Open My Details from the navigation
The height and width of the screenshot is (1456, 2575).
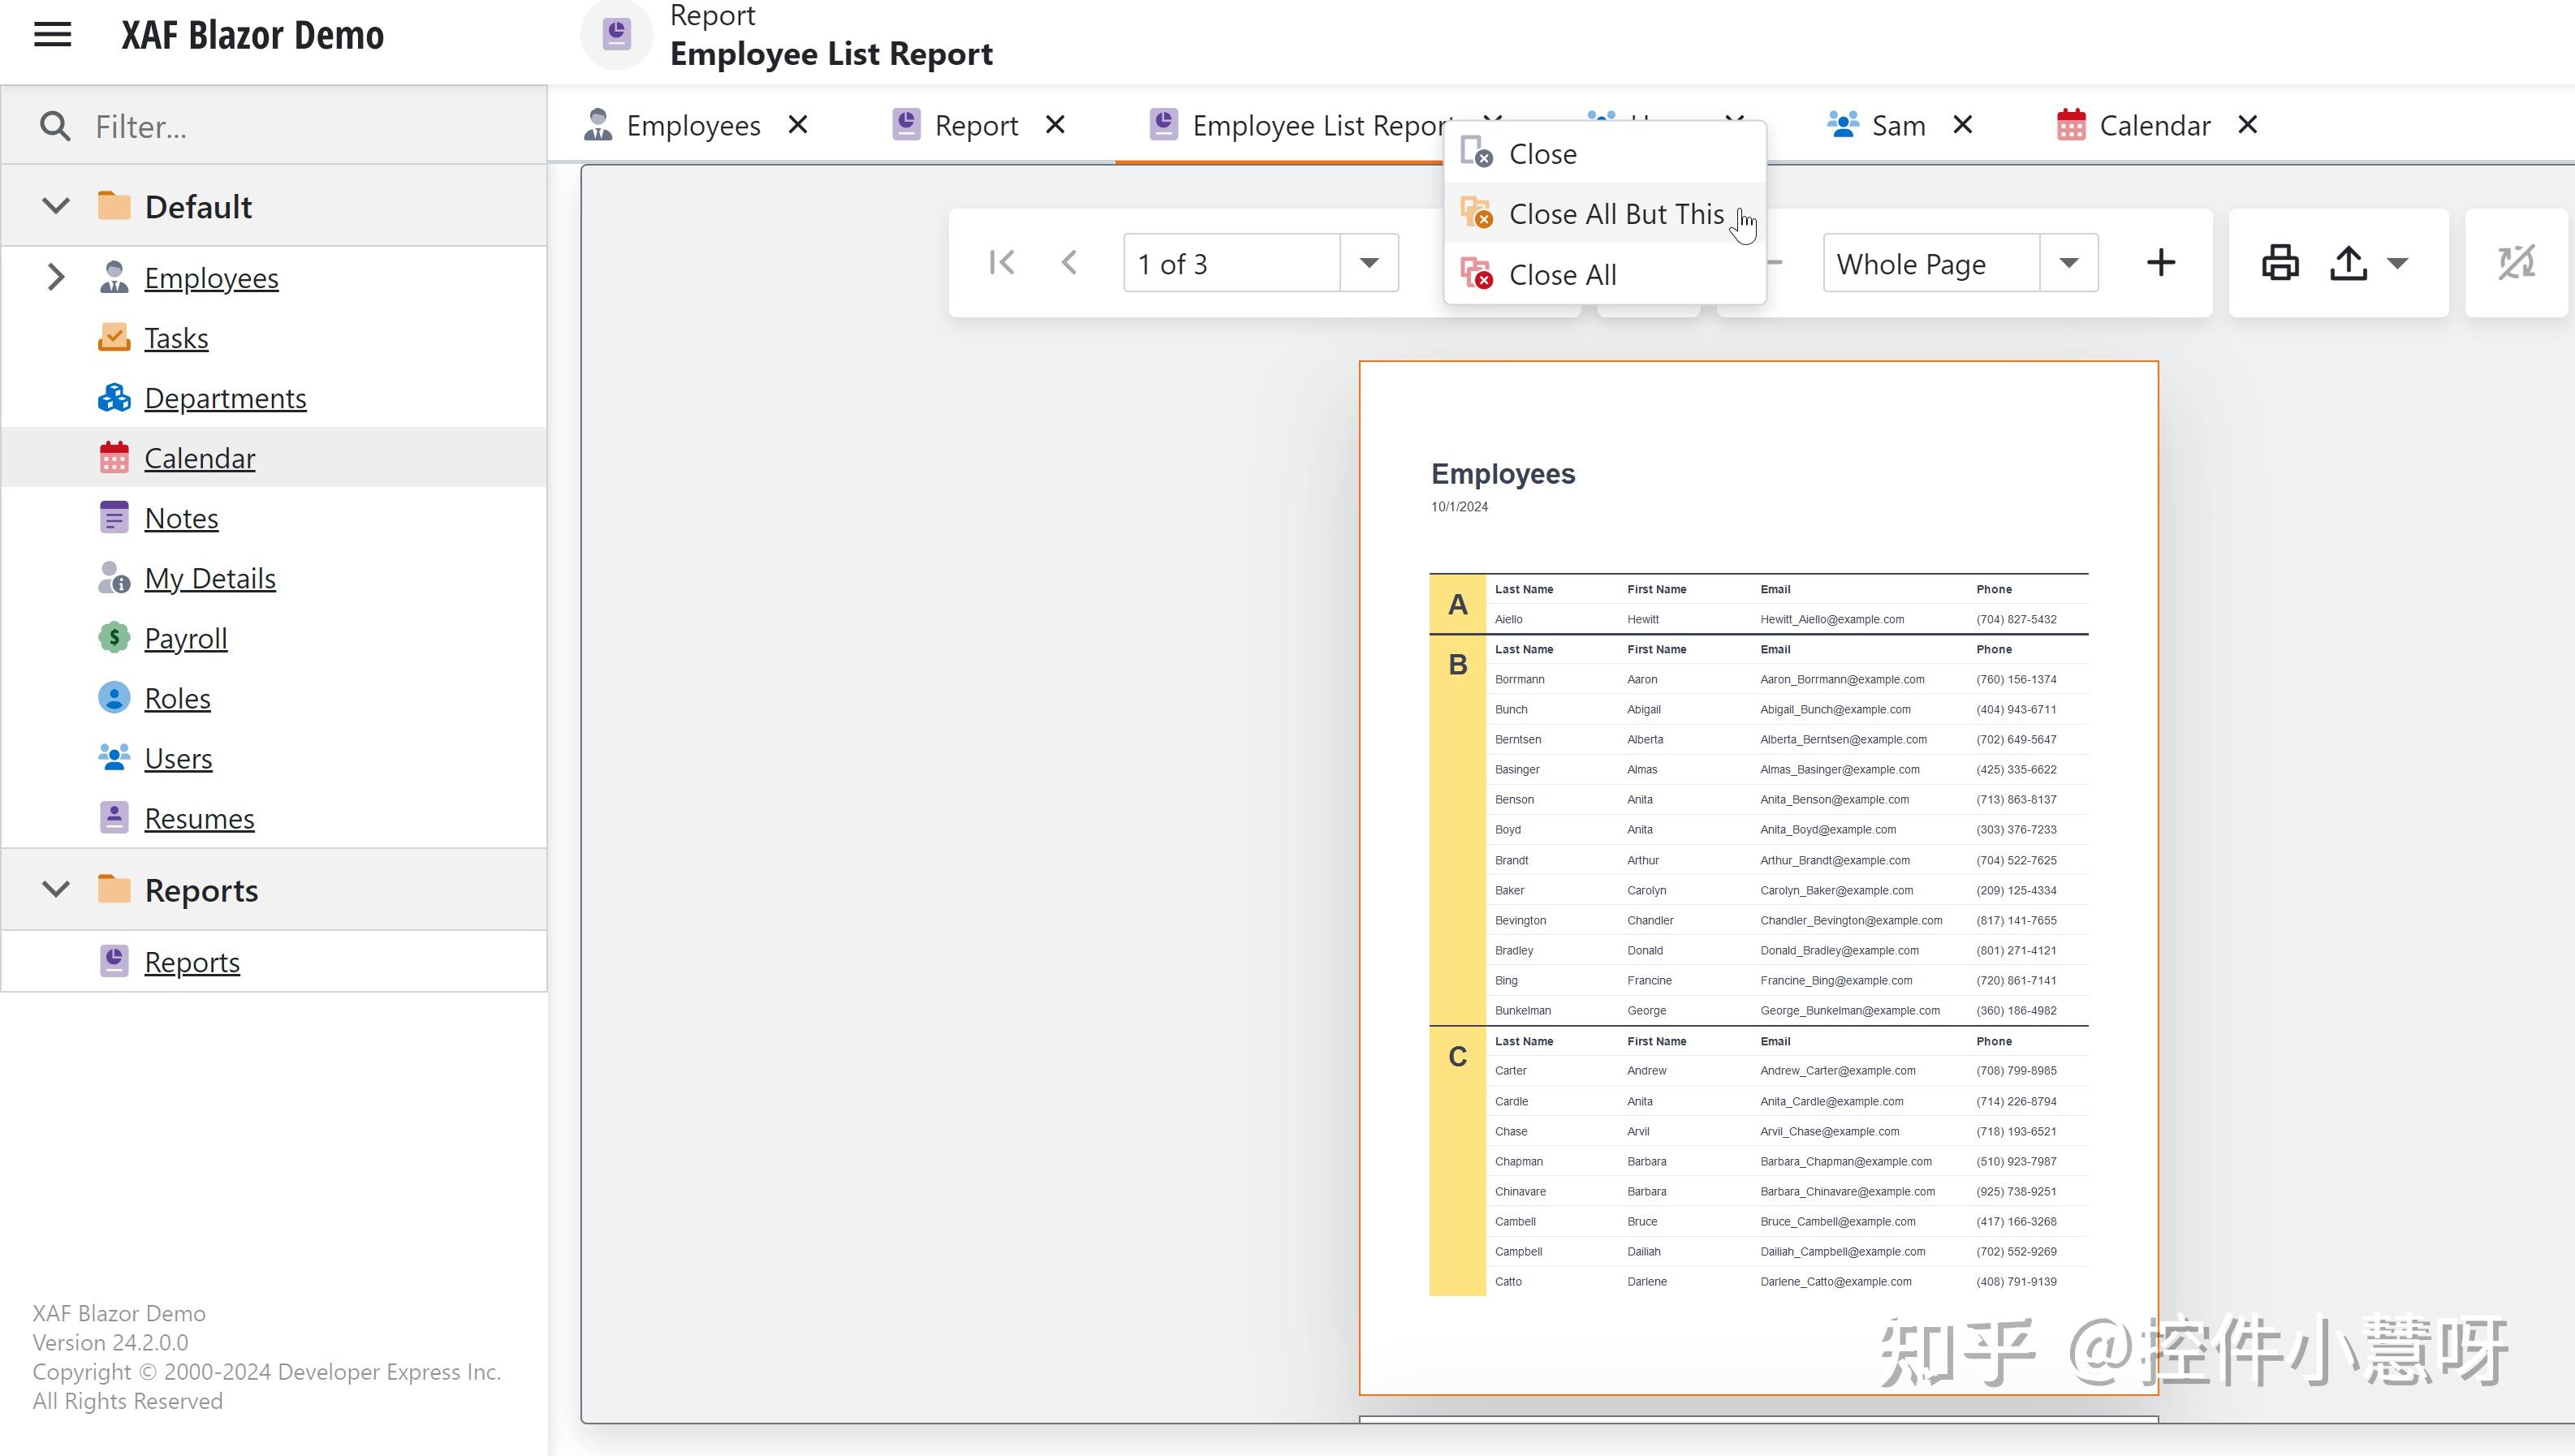pyautogui.click(x=210, y=578)
